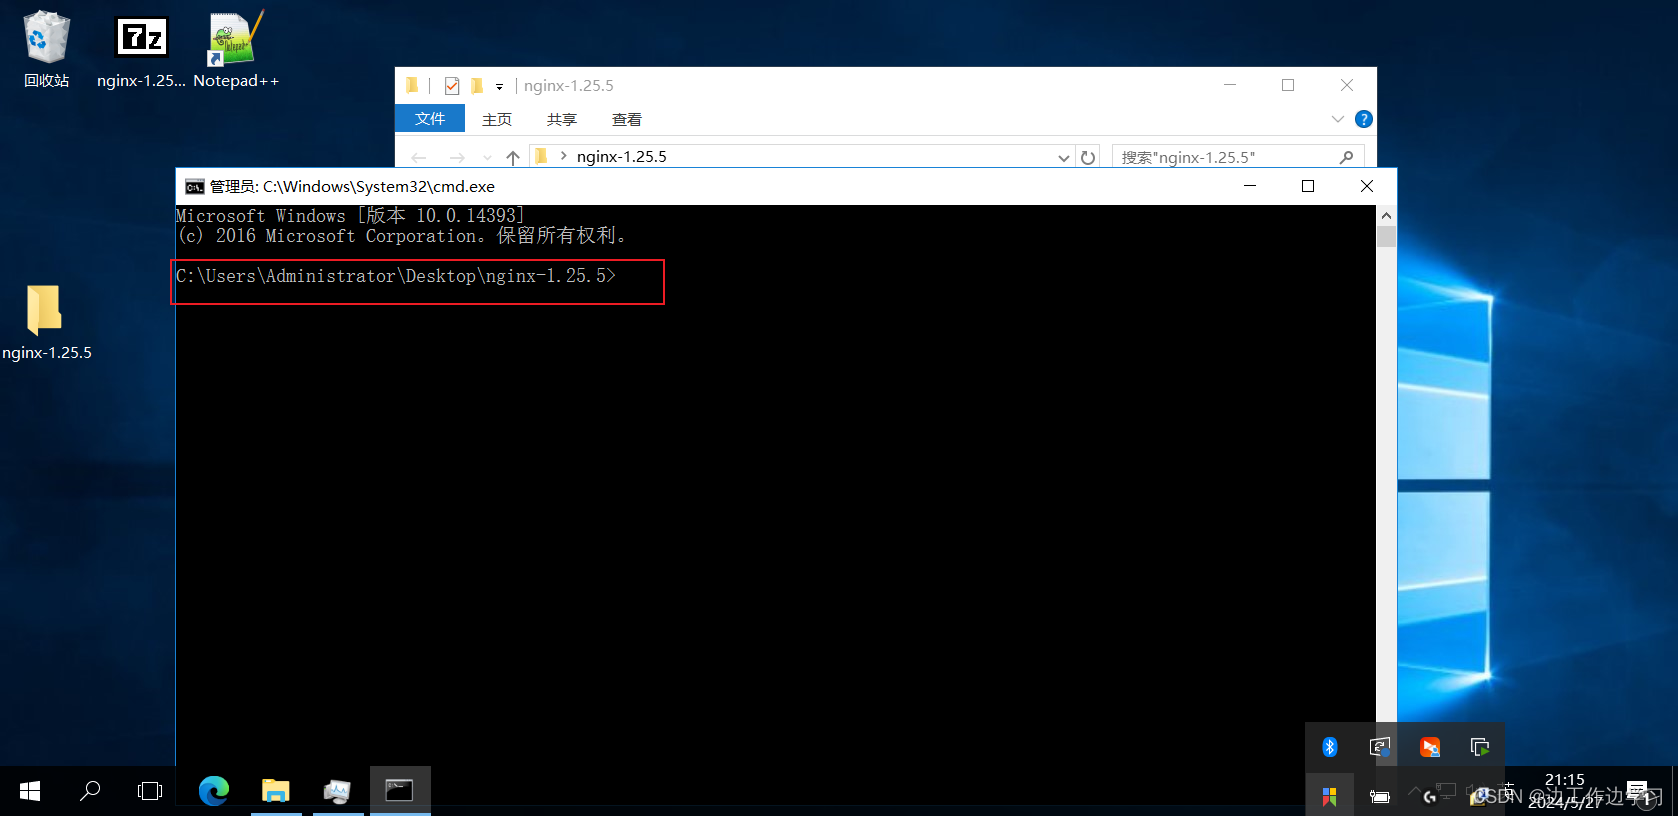
Task: Open the Action Center notification icon
Action: click(1638, 791)
